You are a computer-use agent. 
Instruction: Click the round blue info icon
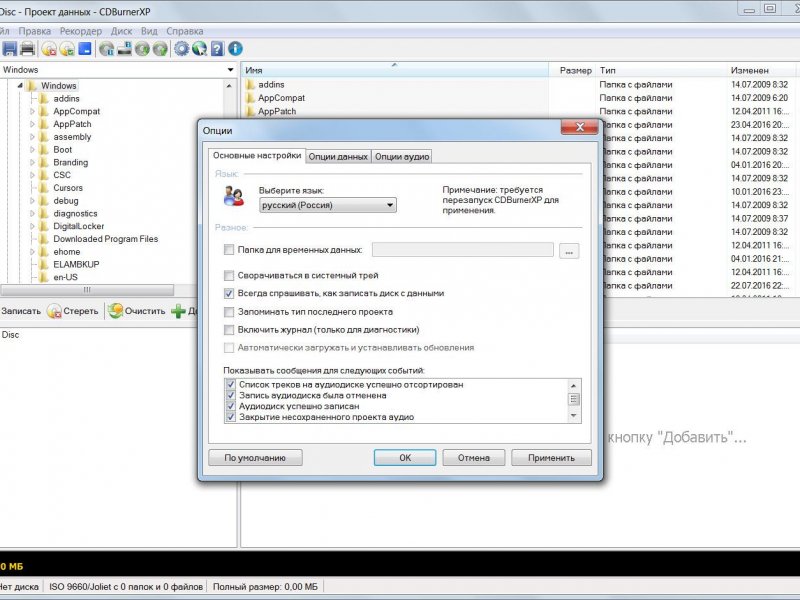(x=235, y=49)
